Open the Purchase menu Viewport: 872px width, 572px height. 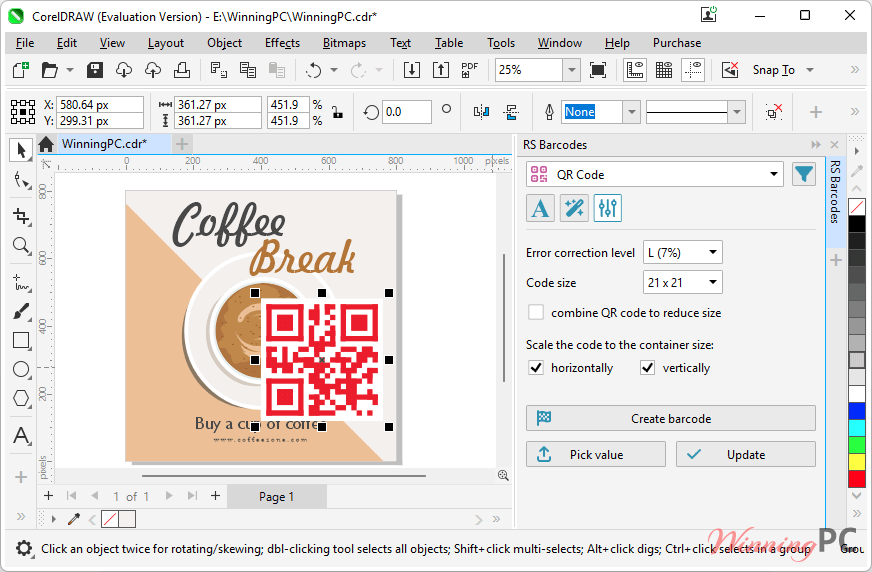(677, 43)
